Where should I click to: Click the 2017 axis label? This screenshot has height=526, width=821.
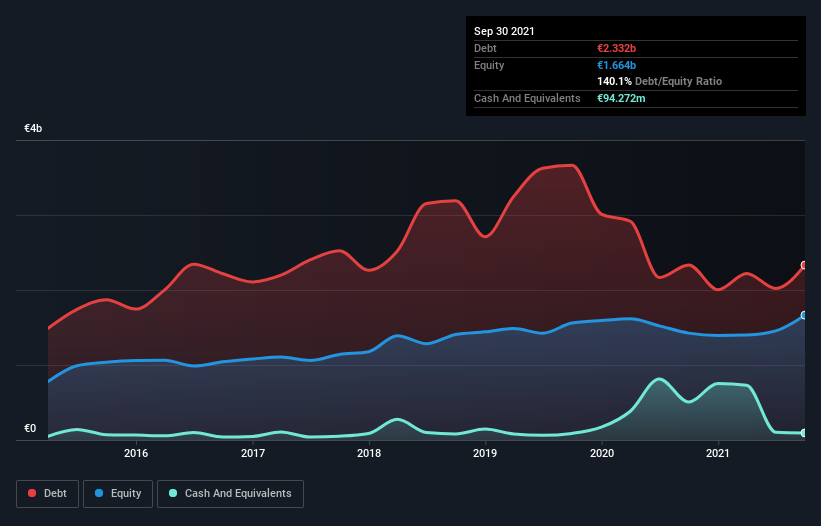tap(252, 453)
